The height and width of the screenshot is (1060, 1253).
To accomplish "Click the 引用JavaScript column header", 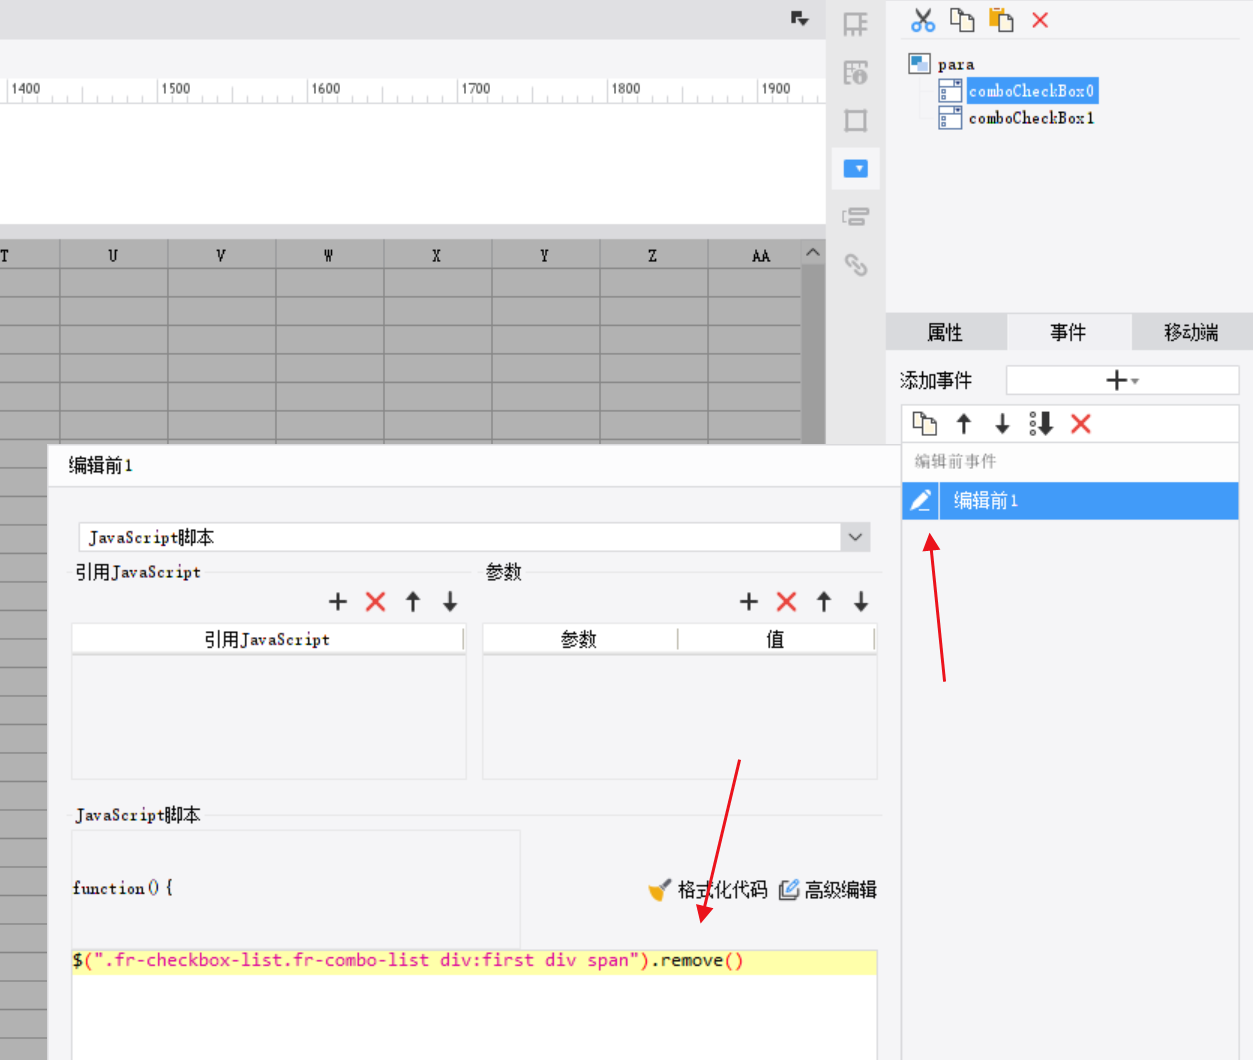I will (x=267, y=639).
